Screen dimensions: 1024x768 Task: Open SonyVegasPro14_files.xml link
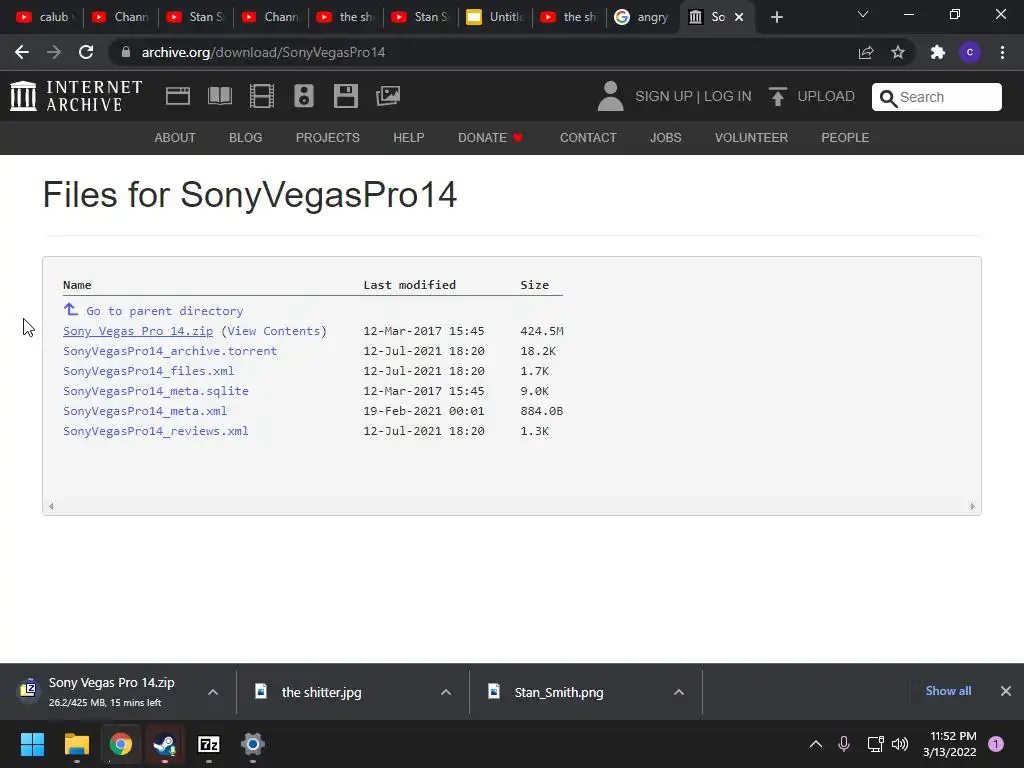coord(148,371)
